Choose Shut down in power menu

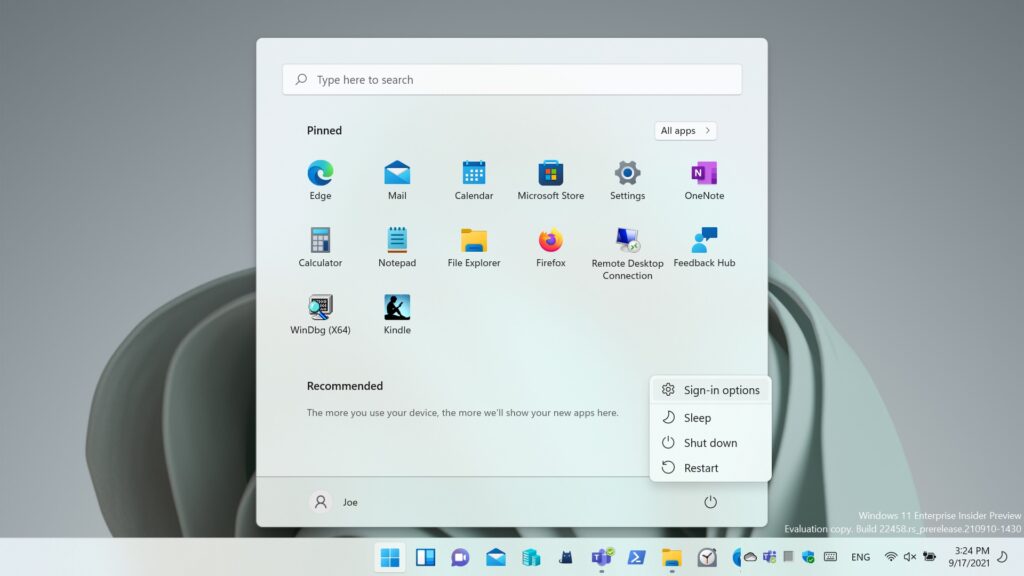pos(710,443)
